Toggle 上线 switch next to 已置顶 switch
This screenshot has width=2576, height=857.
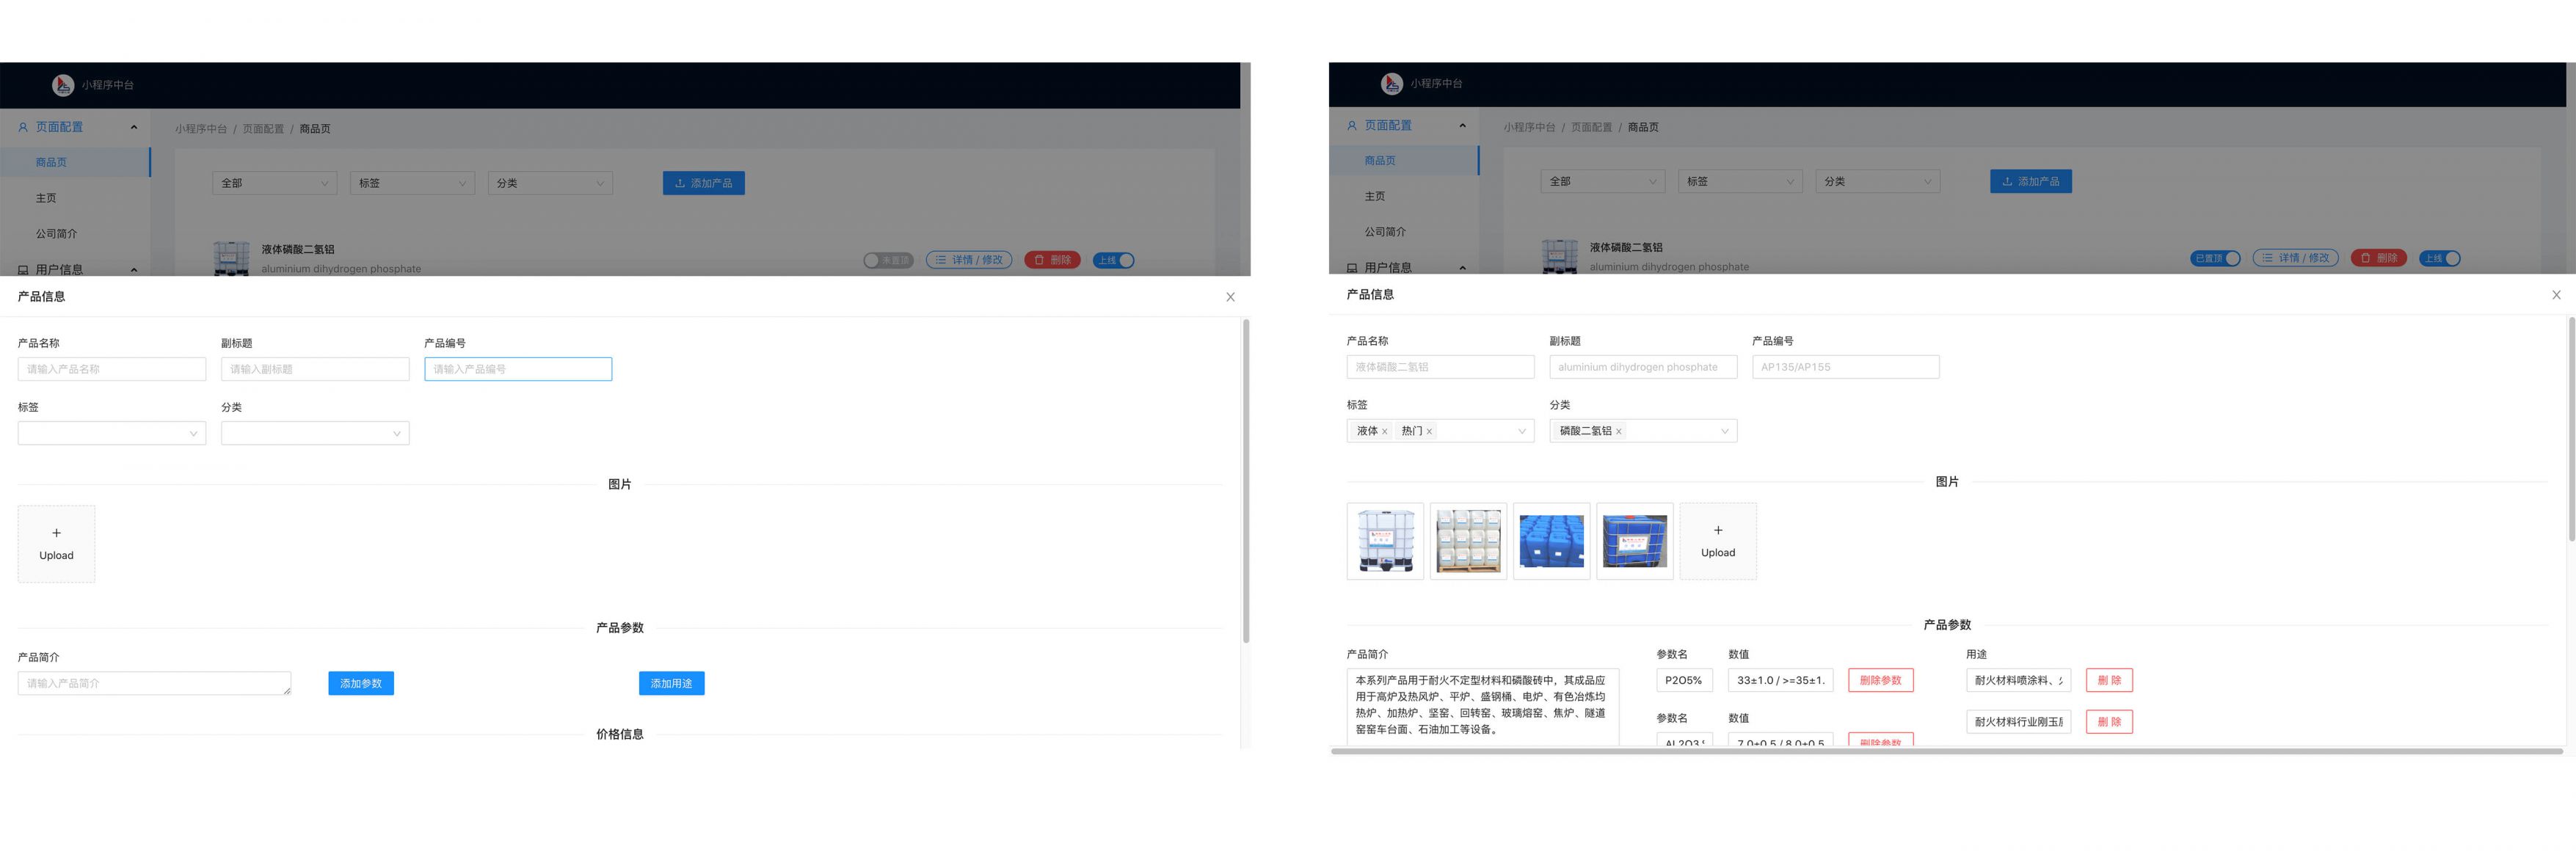(2439, 258)
